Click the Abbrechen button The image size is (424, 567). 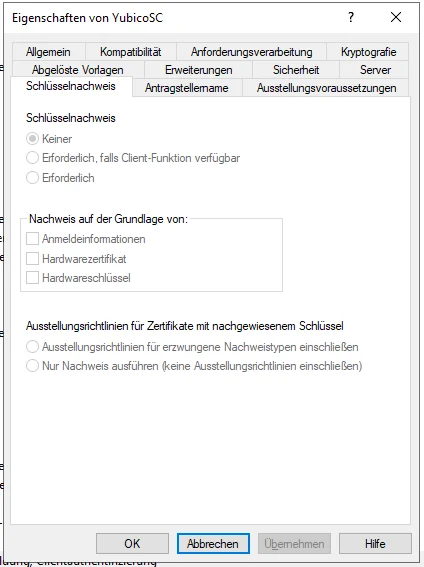point(213,543)
